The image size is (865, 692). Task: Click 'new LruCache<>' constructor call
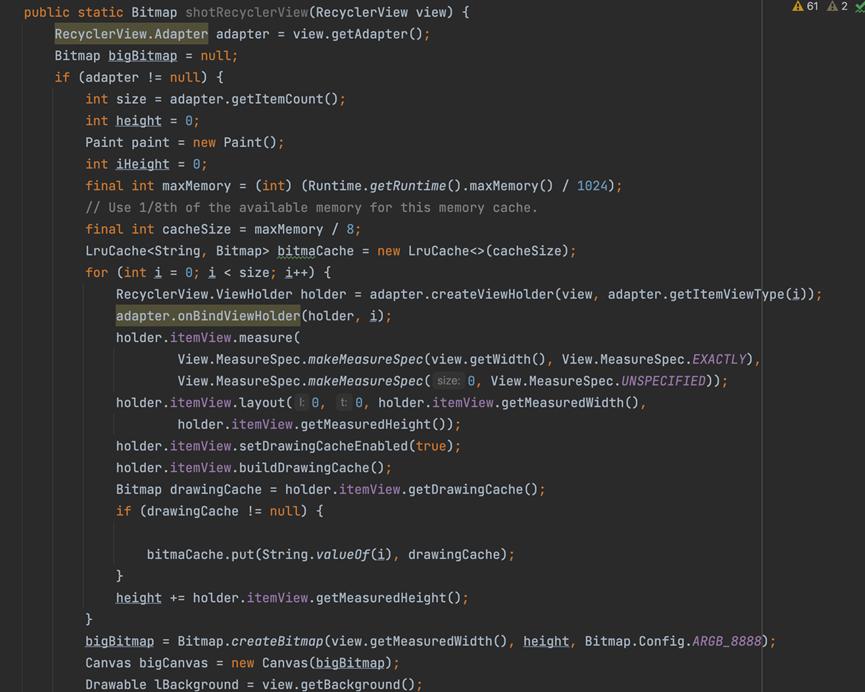(431, 251)
